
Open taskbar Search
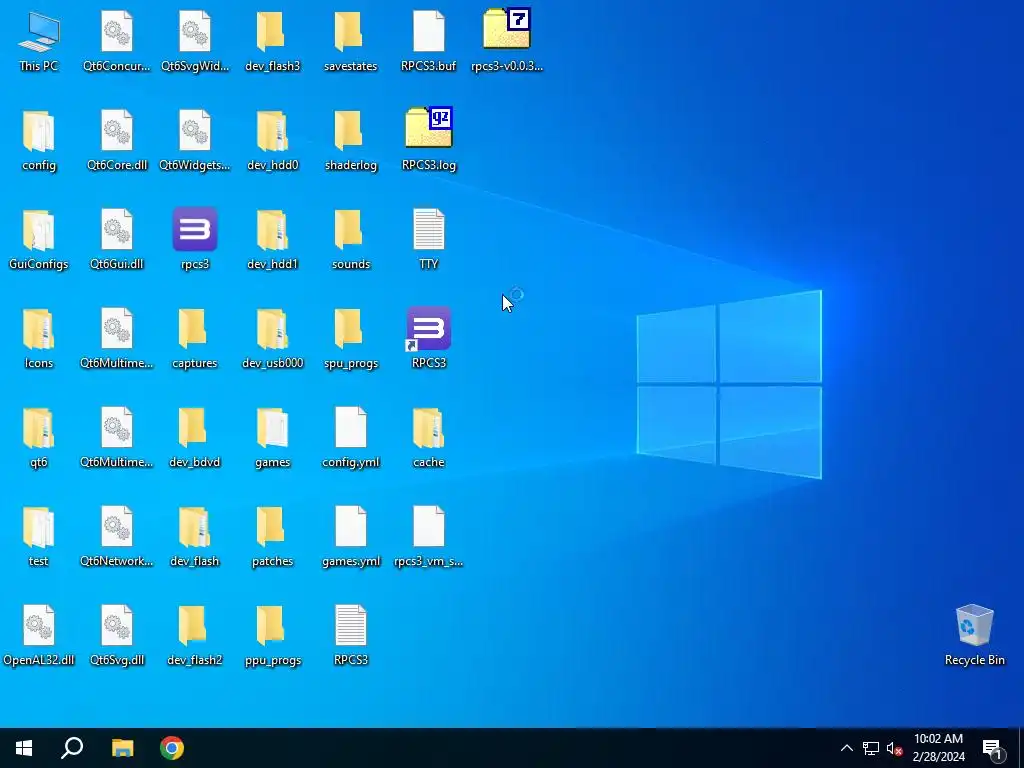(x=72, y=748)
